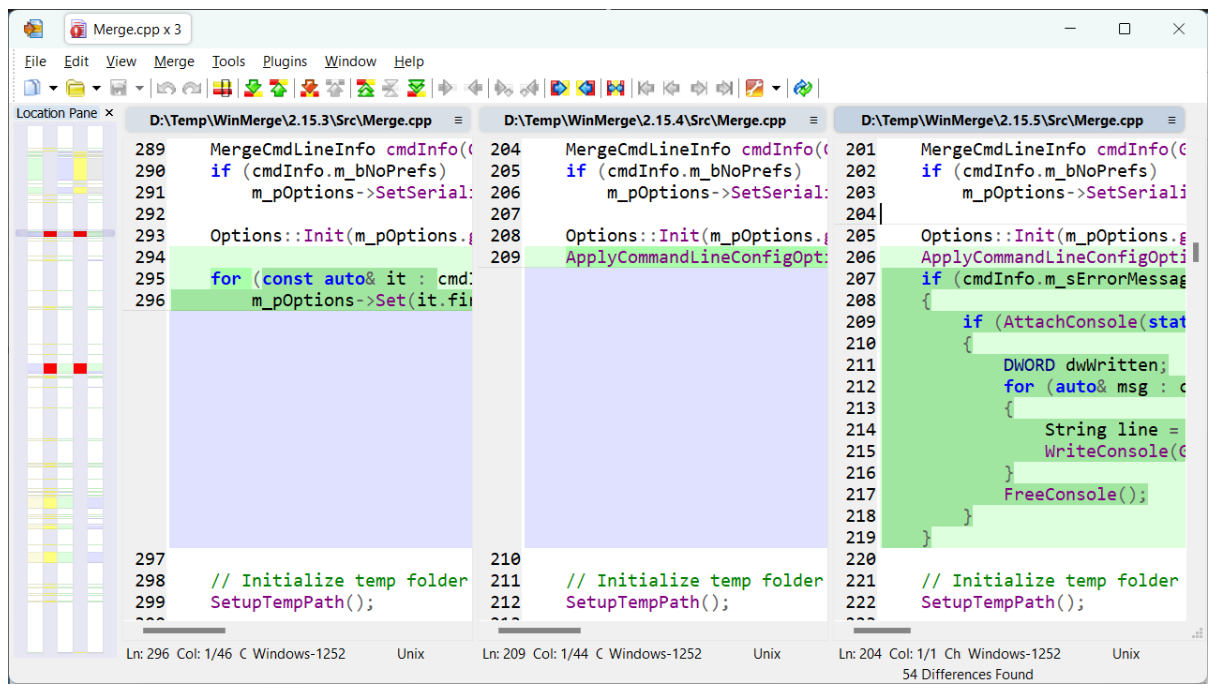
Task: Close the Location Pane
Action: coord(109,113)
